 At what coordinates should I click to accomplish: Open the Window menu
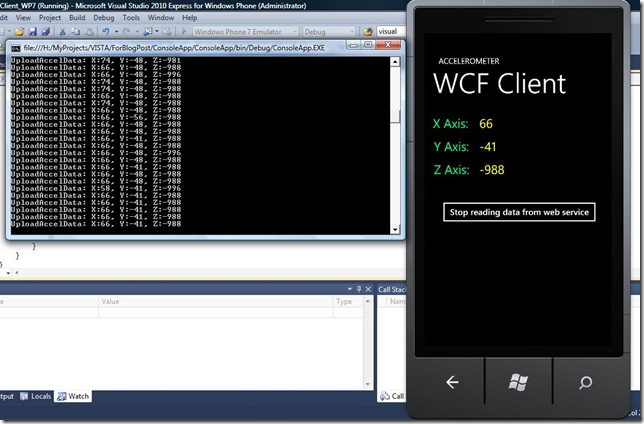(x=161, y=18)
